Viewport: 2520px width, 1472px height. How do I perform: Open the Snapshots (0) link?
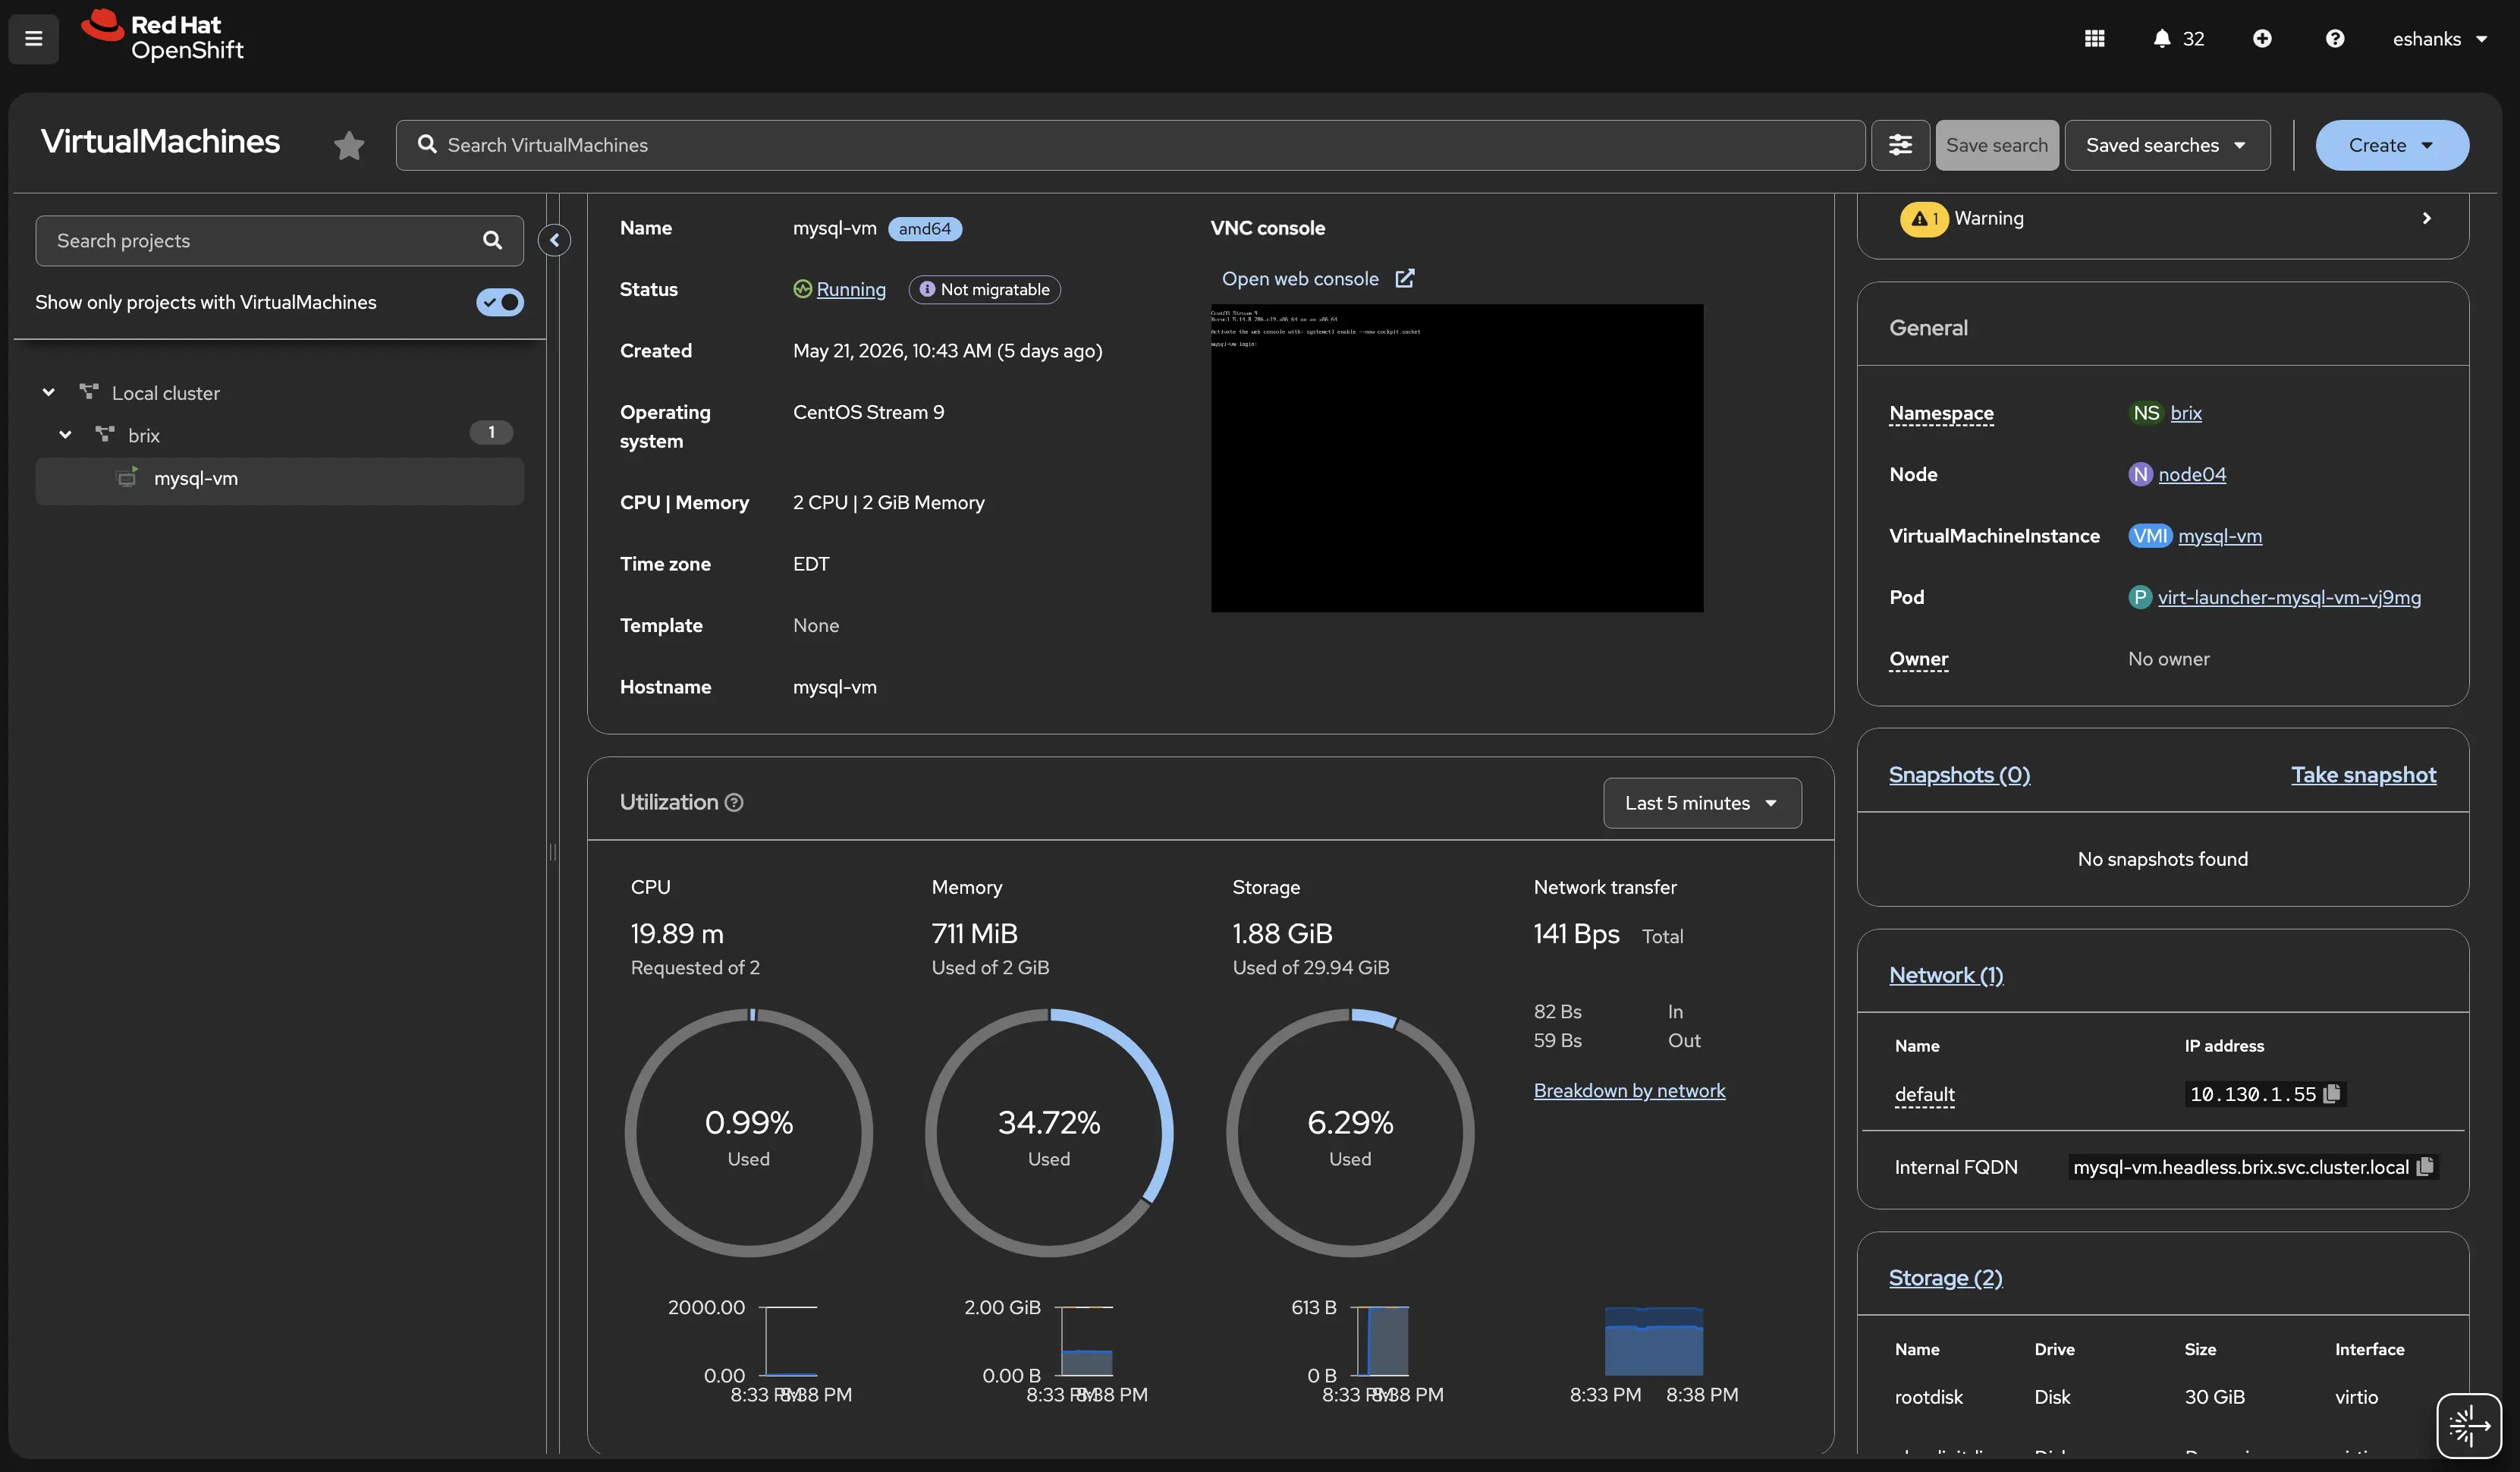tap(1959, 774)
